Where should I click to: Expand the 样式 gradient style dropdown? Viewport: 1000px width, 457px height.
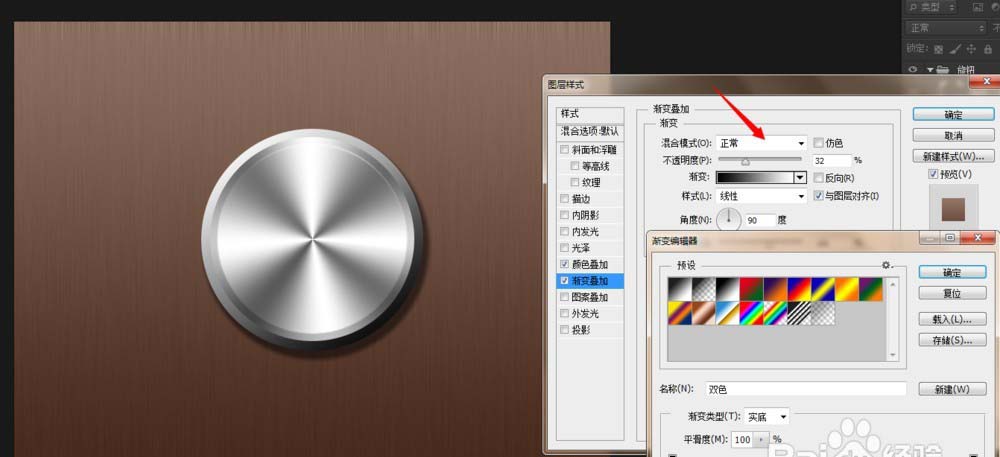(x=761, y=196)
